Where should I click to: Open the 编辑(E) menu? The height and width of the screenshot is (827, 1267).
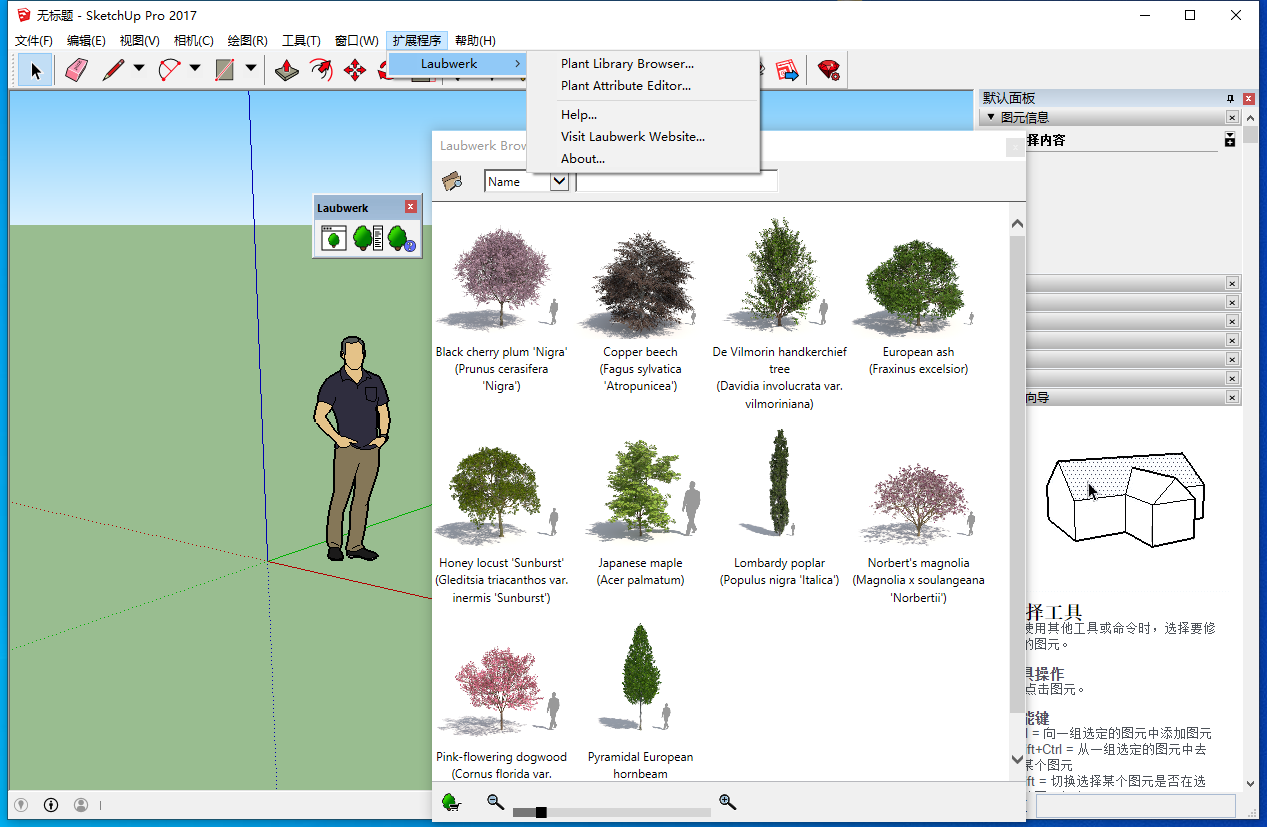pos(86,41)
